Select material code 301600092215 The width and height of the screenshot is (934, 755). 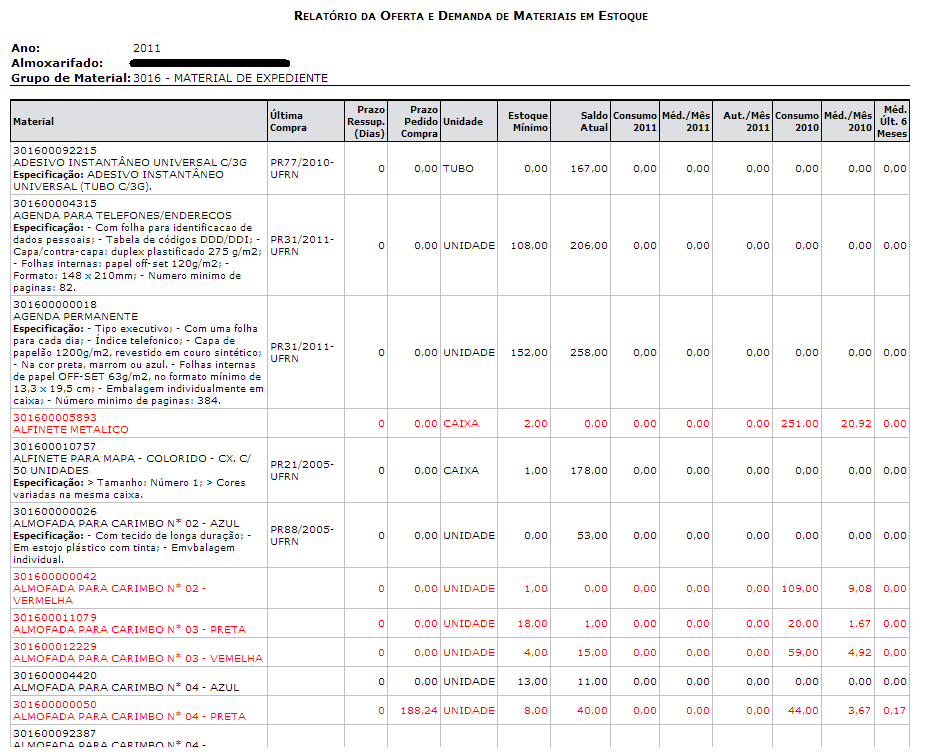point(55,151)
